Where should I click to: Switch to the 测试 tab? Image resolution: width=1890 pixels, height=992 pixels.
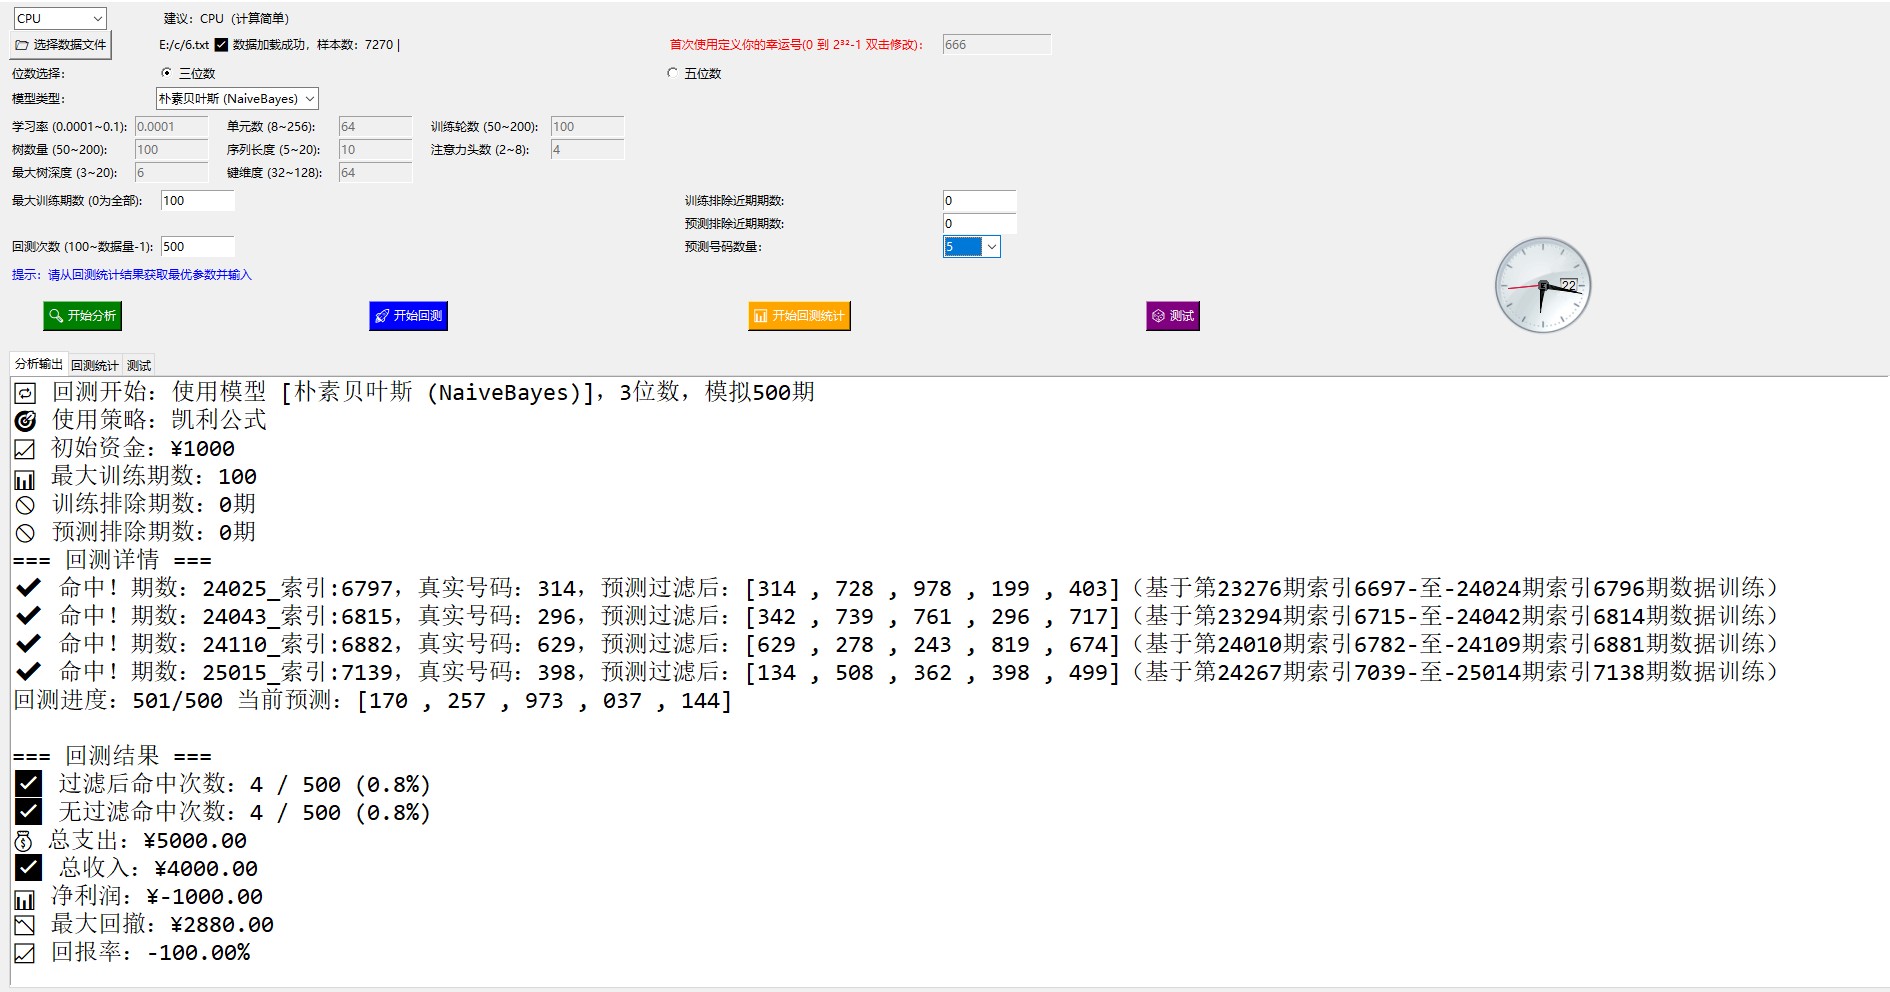(139, 365)
